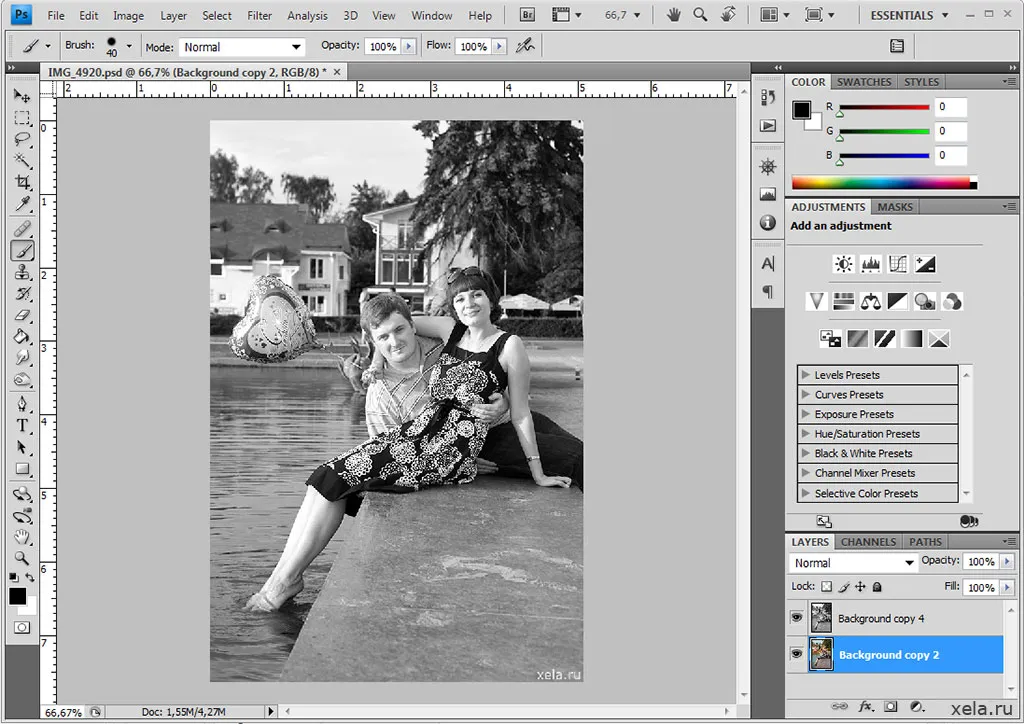Add a layer style with fx button

[x=865, y=706]
